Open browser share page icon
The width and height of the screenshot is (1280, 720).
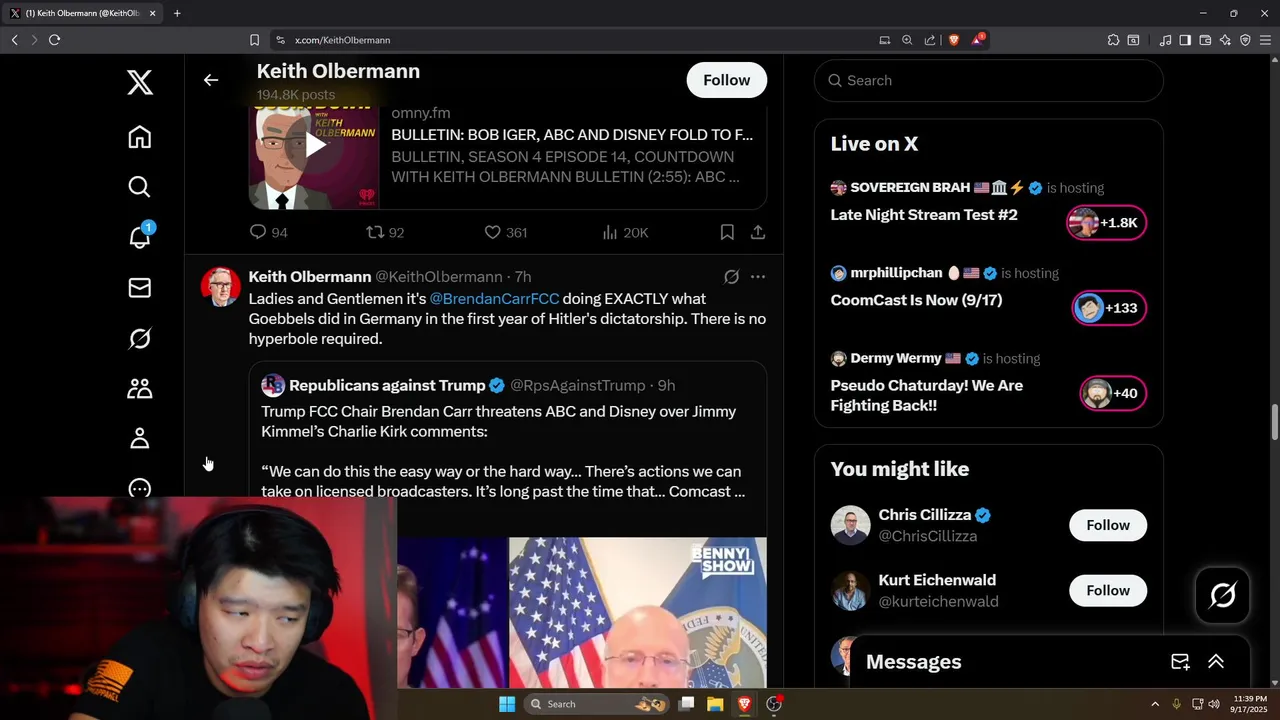(930, 40)
